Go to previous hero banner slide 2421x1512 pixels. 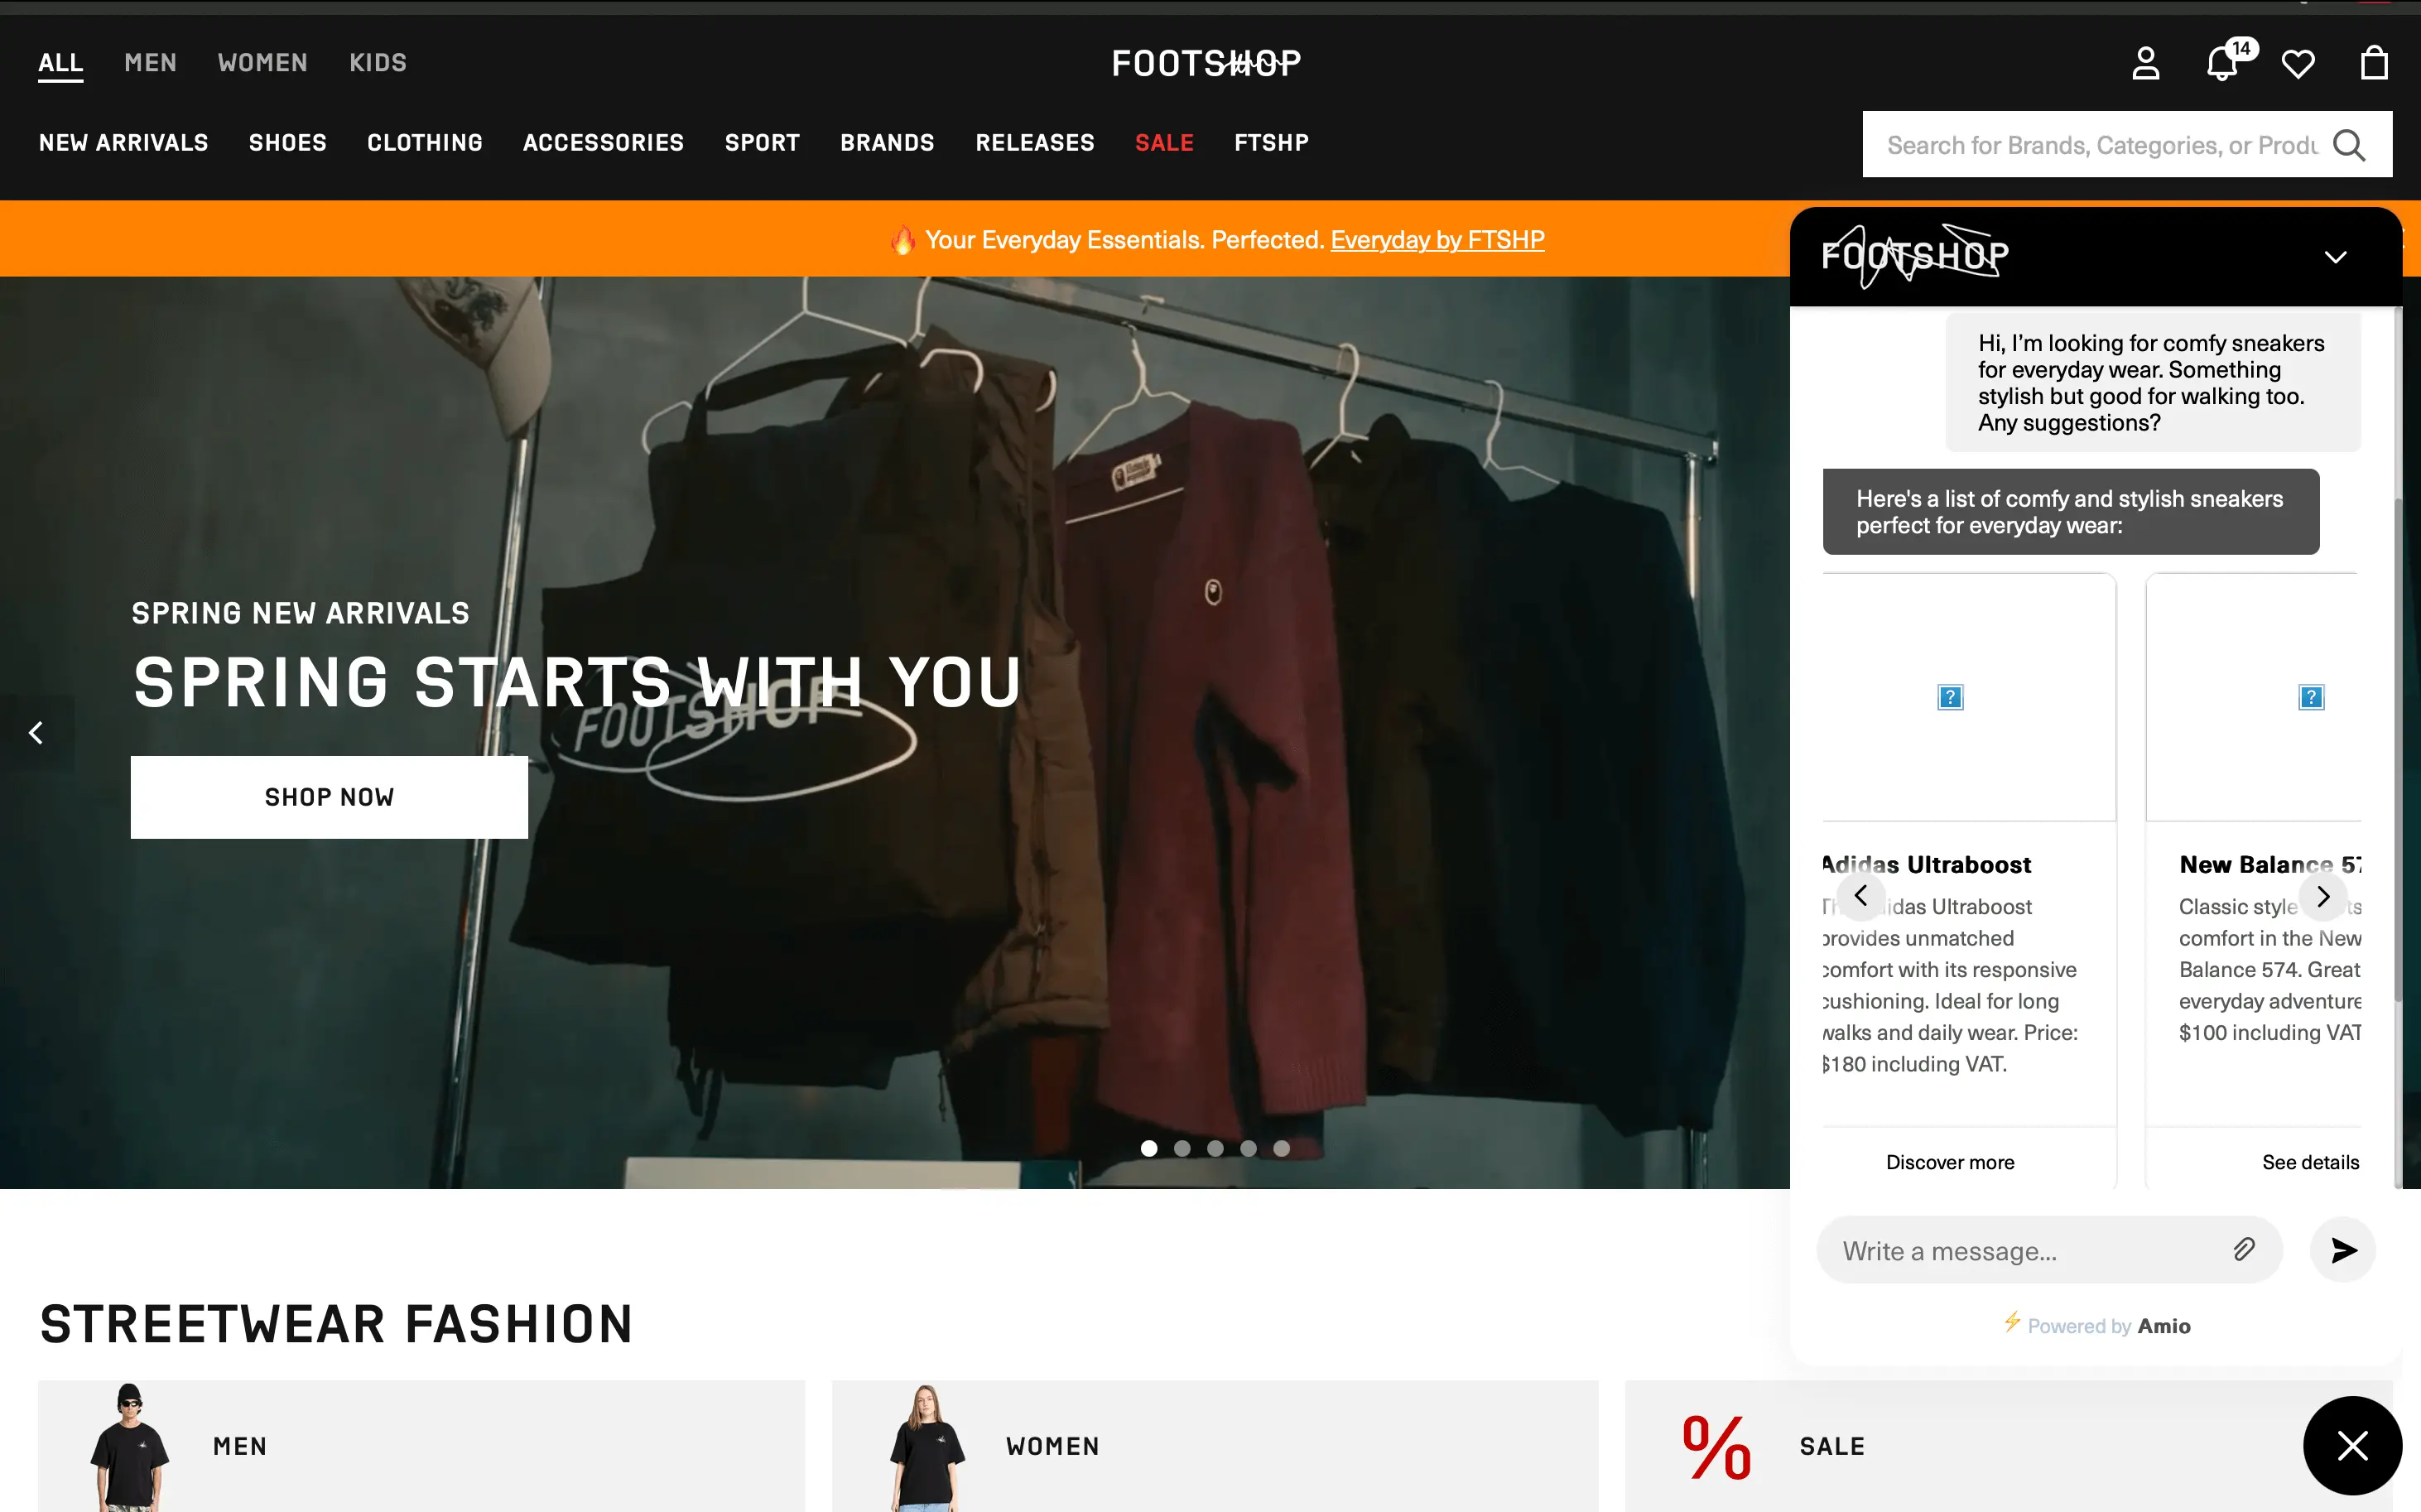click(36, 733)
